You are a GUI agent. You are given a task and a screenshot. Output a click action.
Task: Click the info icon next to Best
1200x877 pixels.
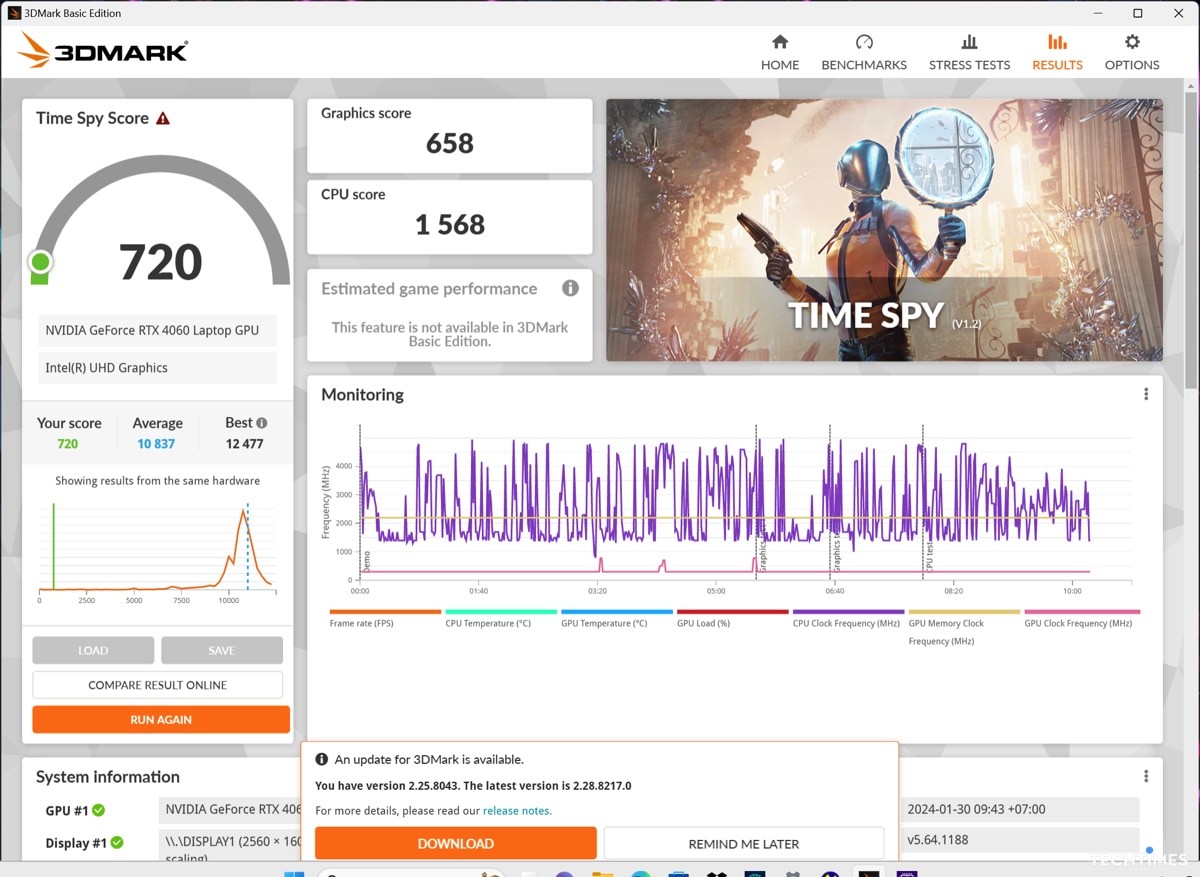261,423
